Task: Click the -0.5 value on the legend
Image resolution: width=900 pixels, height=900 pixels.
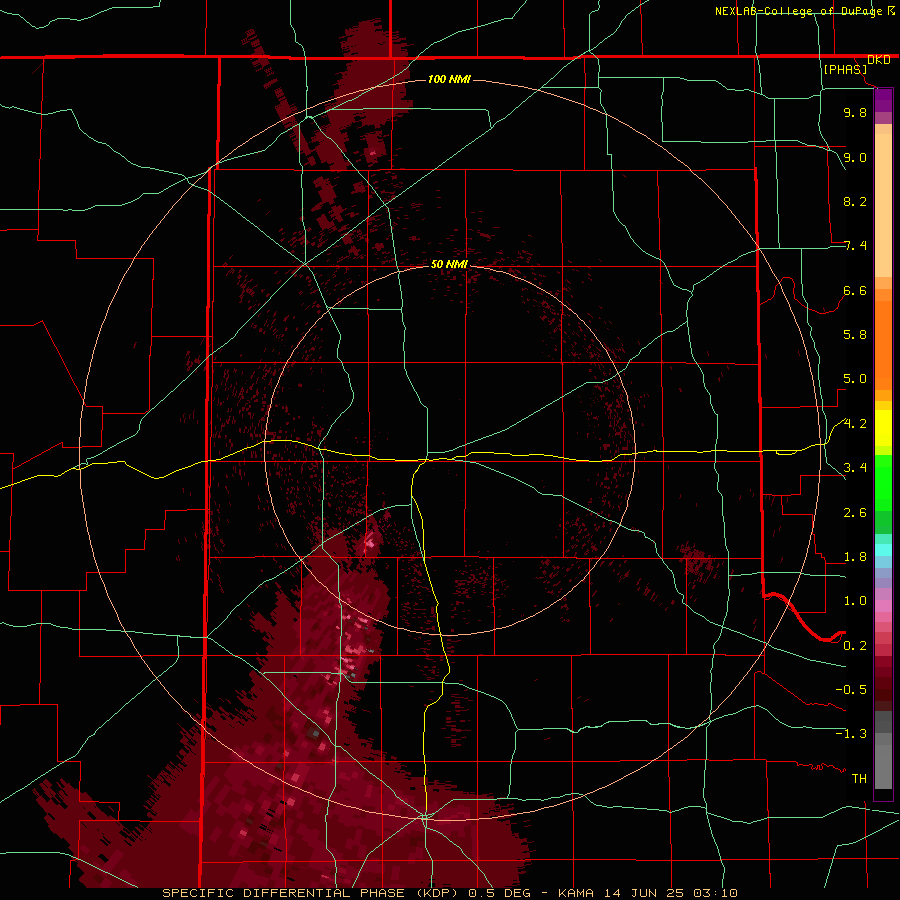Action: point(851,690)
